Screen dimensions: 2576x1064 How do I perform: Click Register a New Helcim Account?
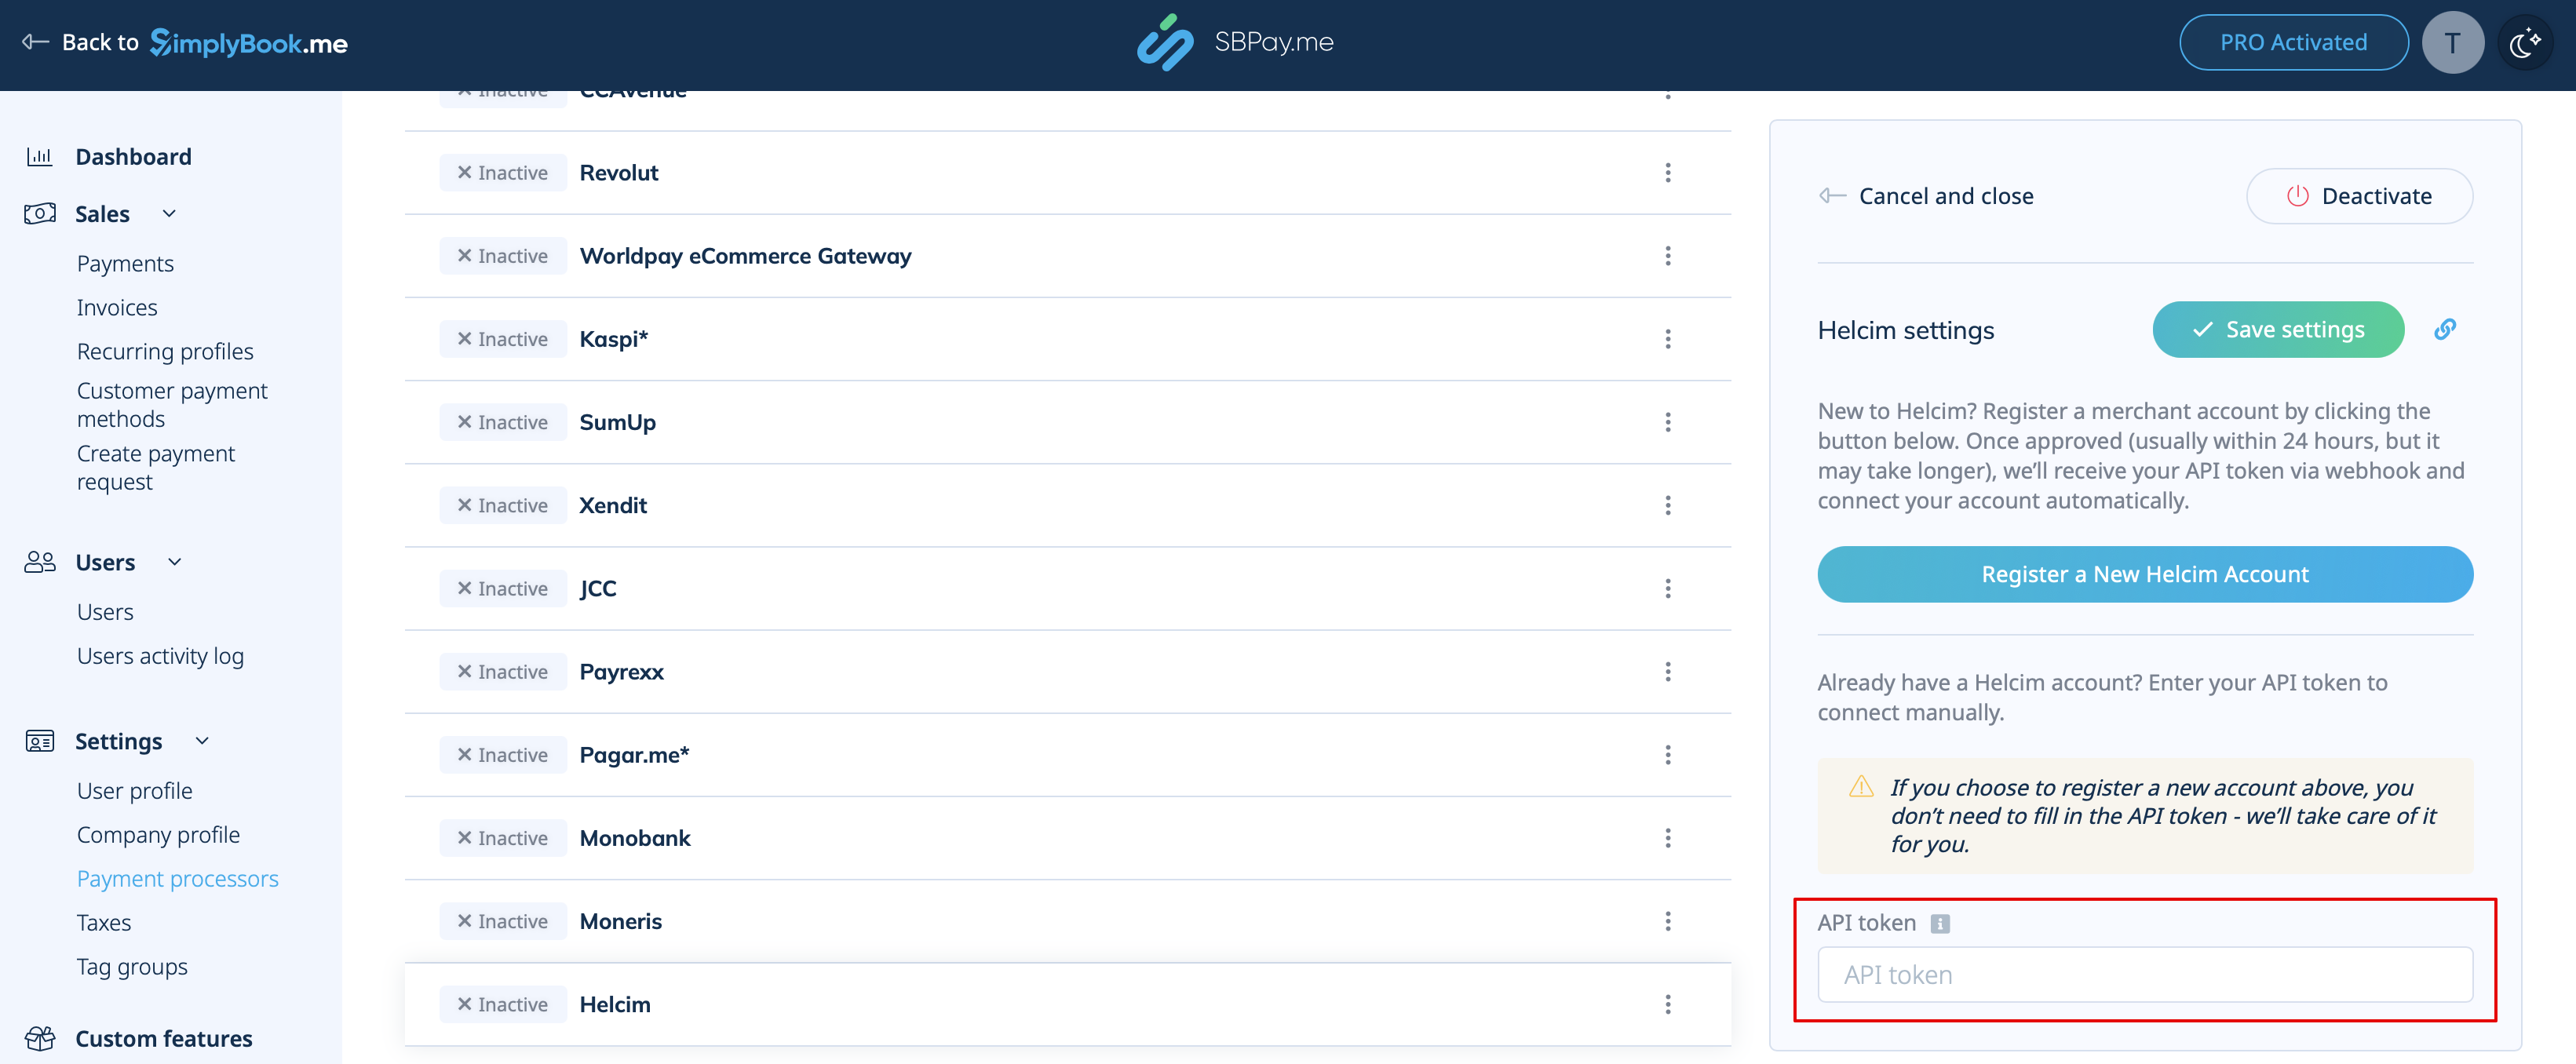pyautogui.click(x=2144, y=574)
